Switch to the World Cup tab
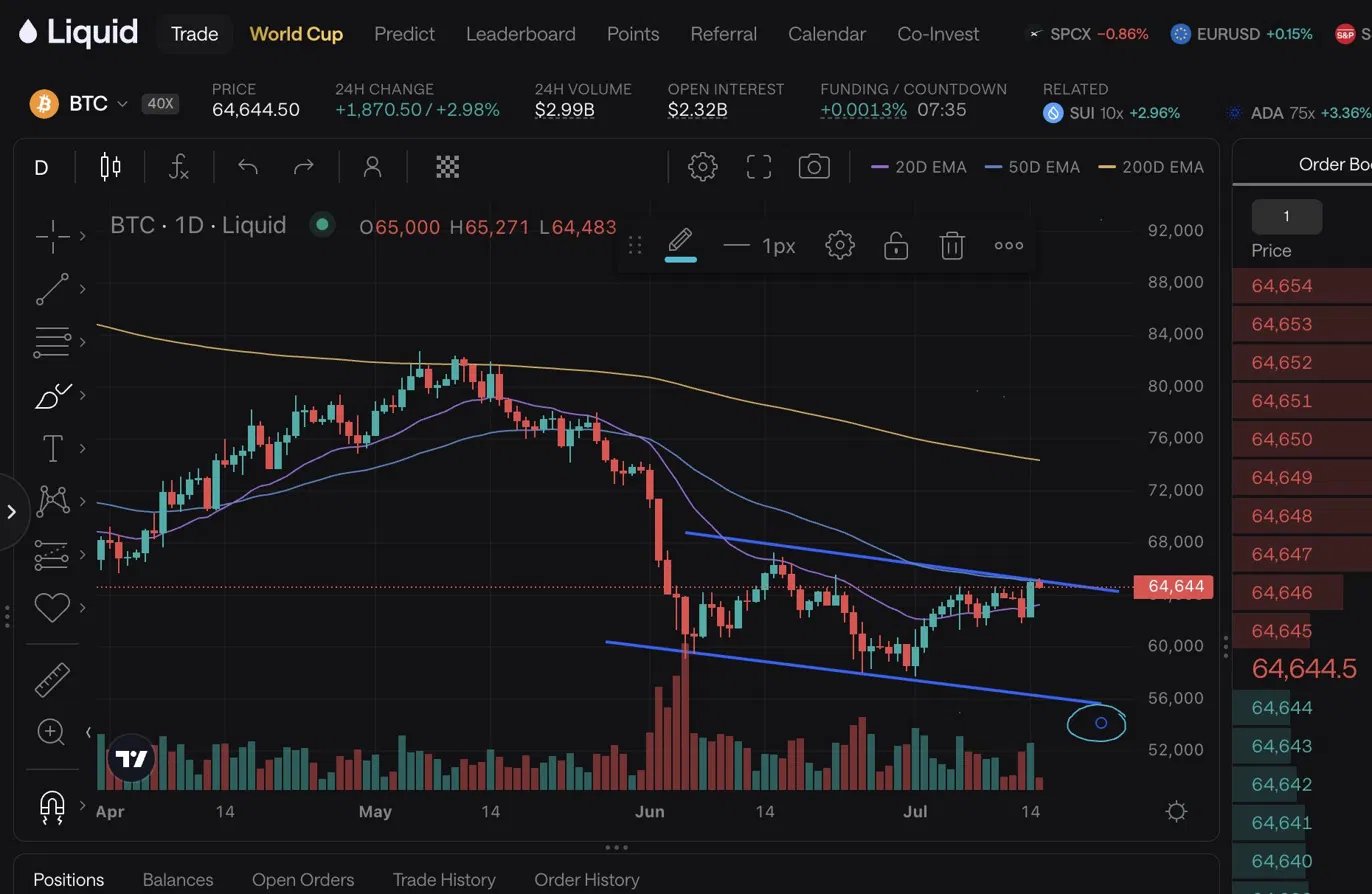The image size is (1372, 894). pyautogui.click(x=296, y=34)
